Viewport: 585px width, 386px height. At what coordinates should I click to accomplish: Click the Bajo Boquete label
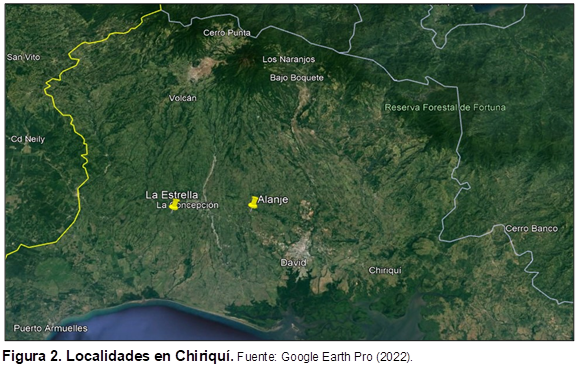[297, 78]
